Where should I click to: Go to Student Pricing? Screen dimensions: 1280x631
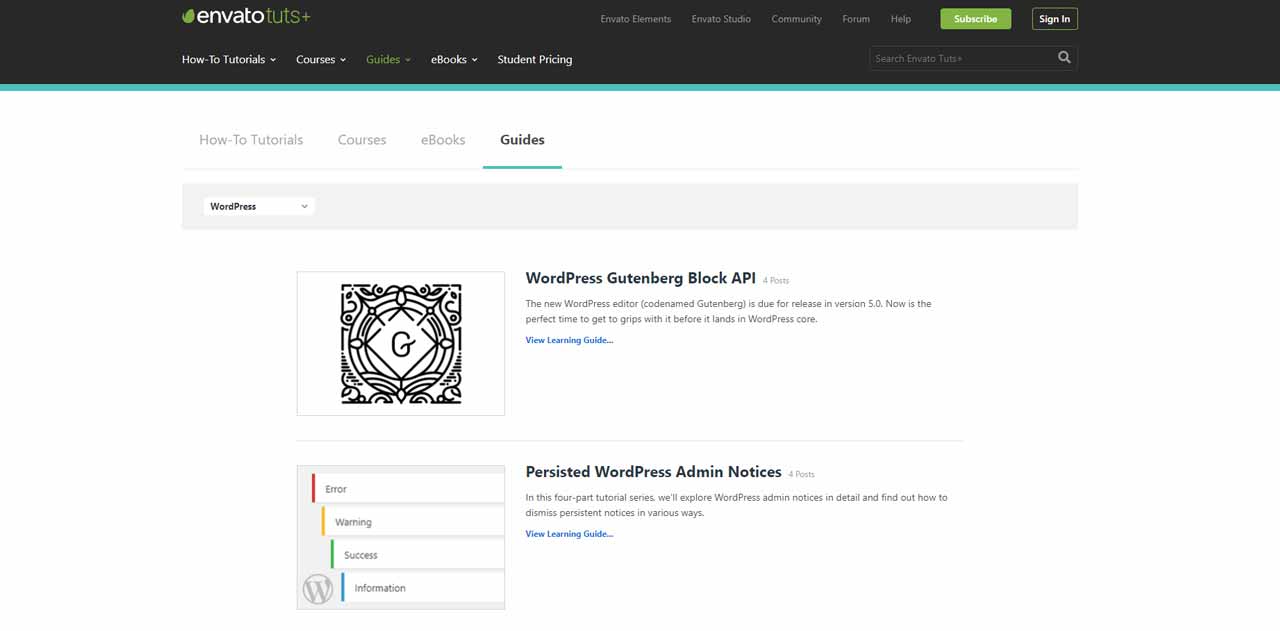tap(535, 59)
